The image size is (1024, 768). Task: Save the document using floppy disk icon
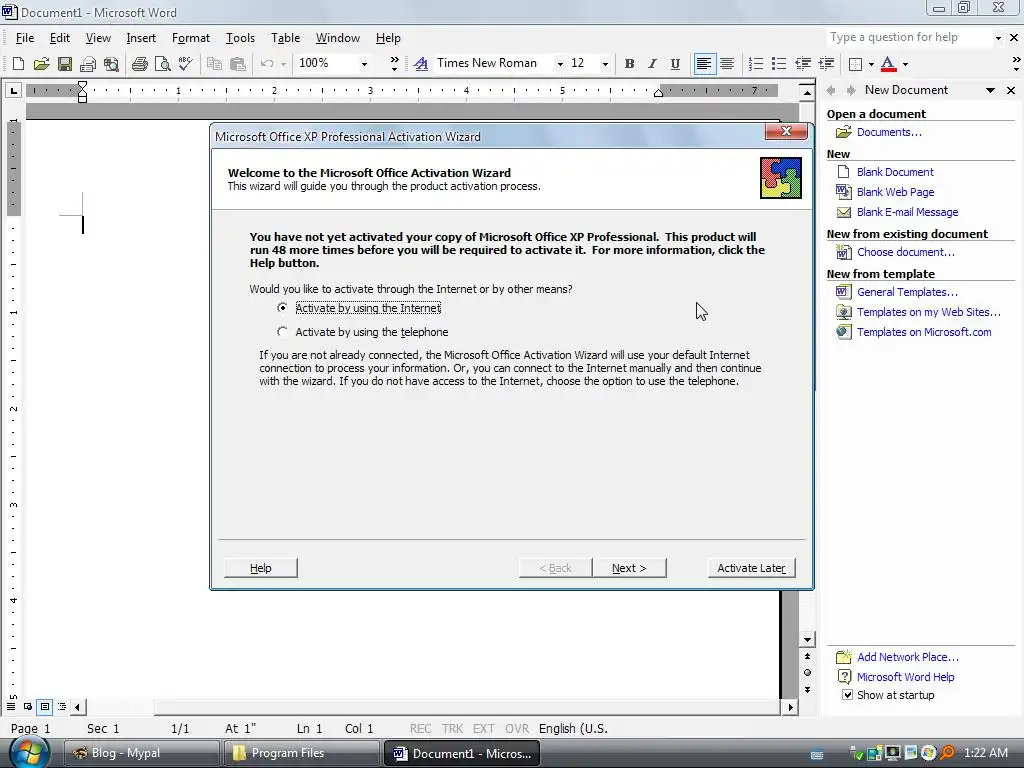65,63
